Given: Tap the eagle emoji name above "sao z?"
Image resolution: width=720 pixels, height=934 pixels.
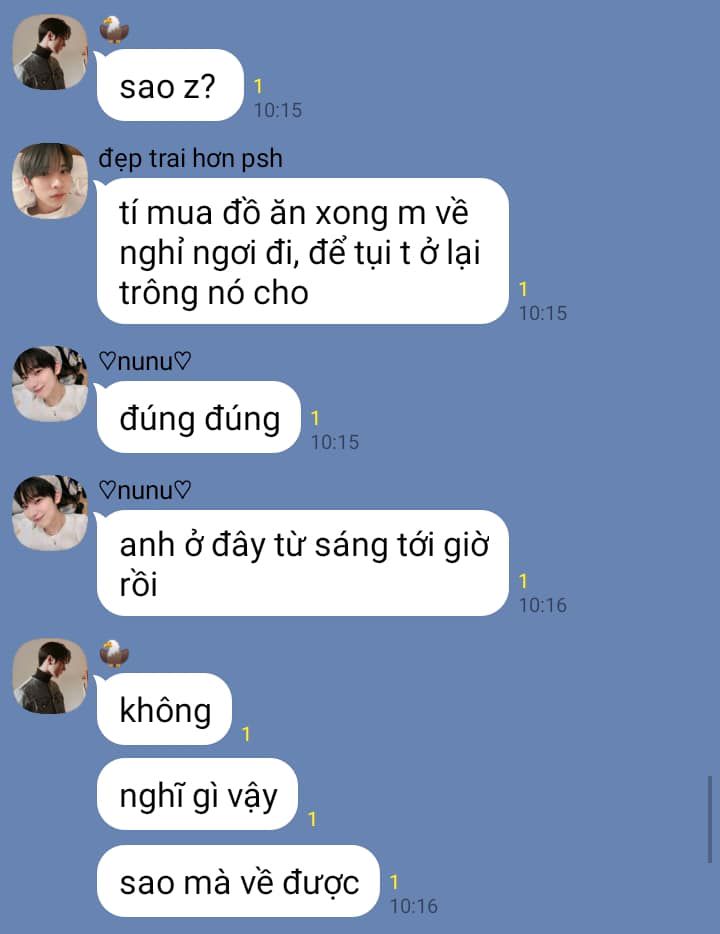Looking at the screenshot, I should point(114,29).
